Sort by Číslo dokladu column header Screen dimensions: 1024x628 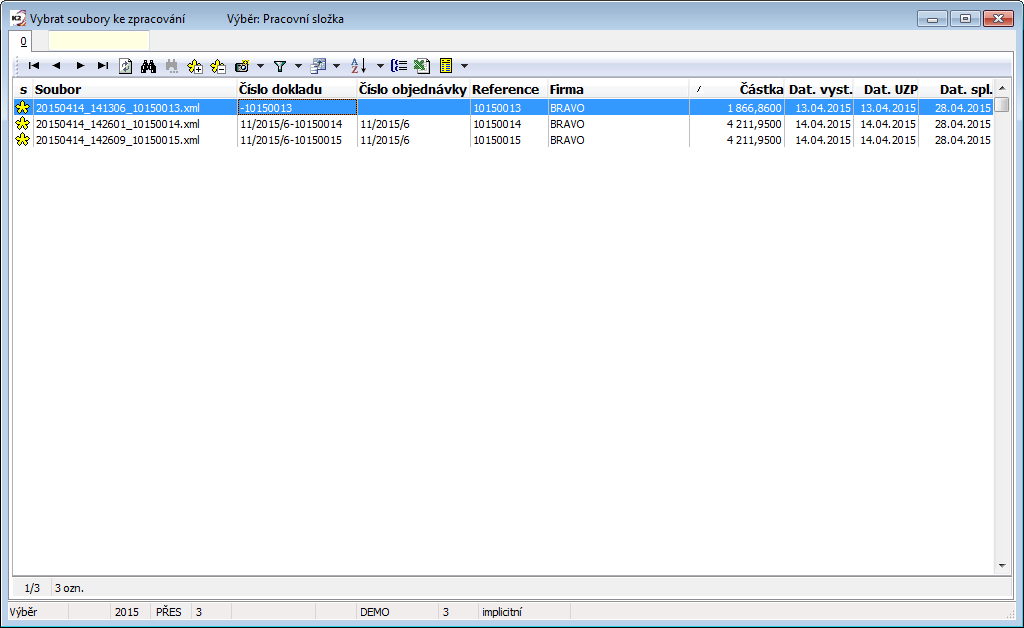296,89
